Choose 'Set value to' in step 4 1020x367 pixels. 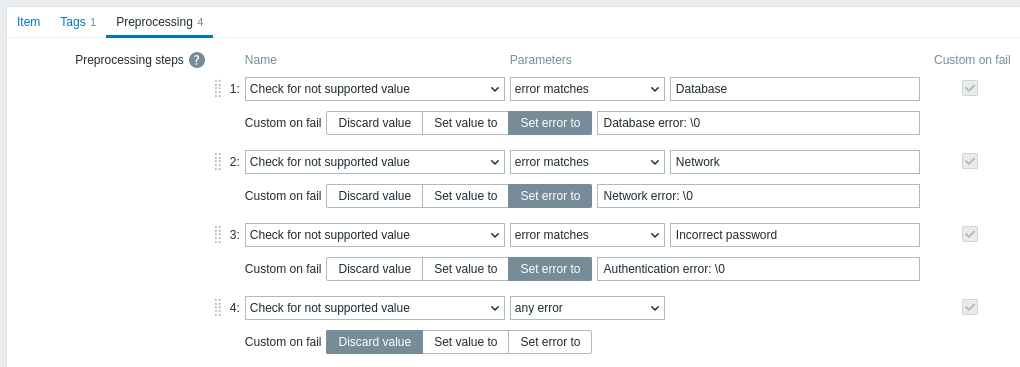pyautogui.click(x=466, y=342)
